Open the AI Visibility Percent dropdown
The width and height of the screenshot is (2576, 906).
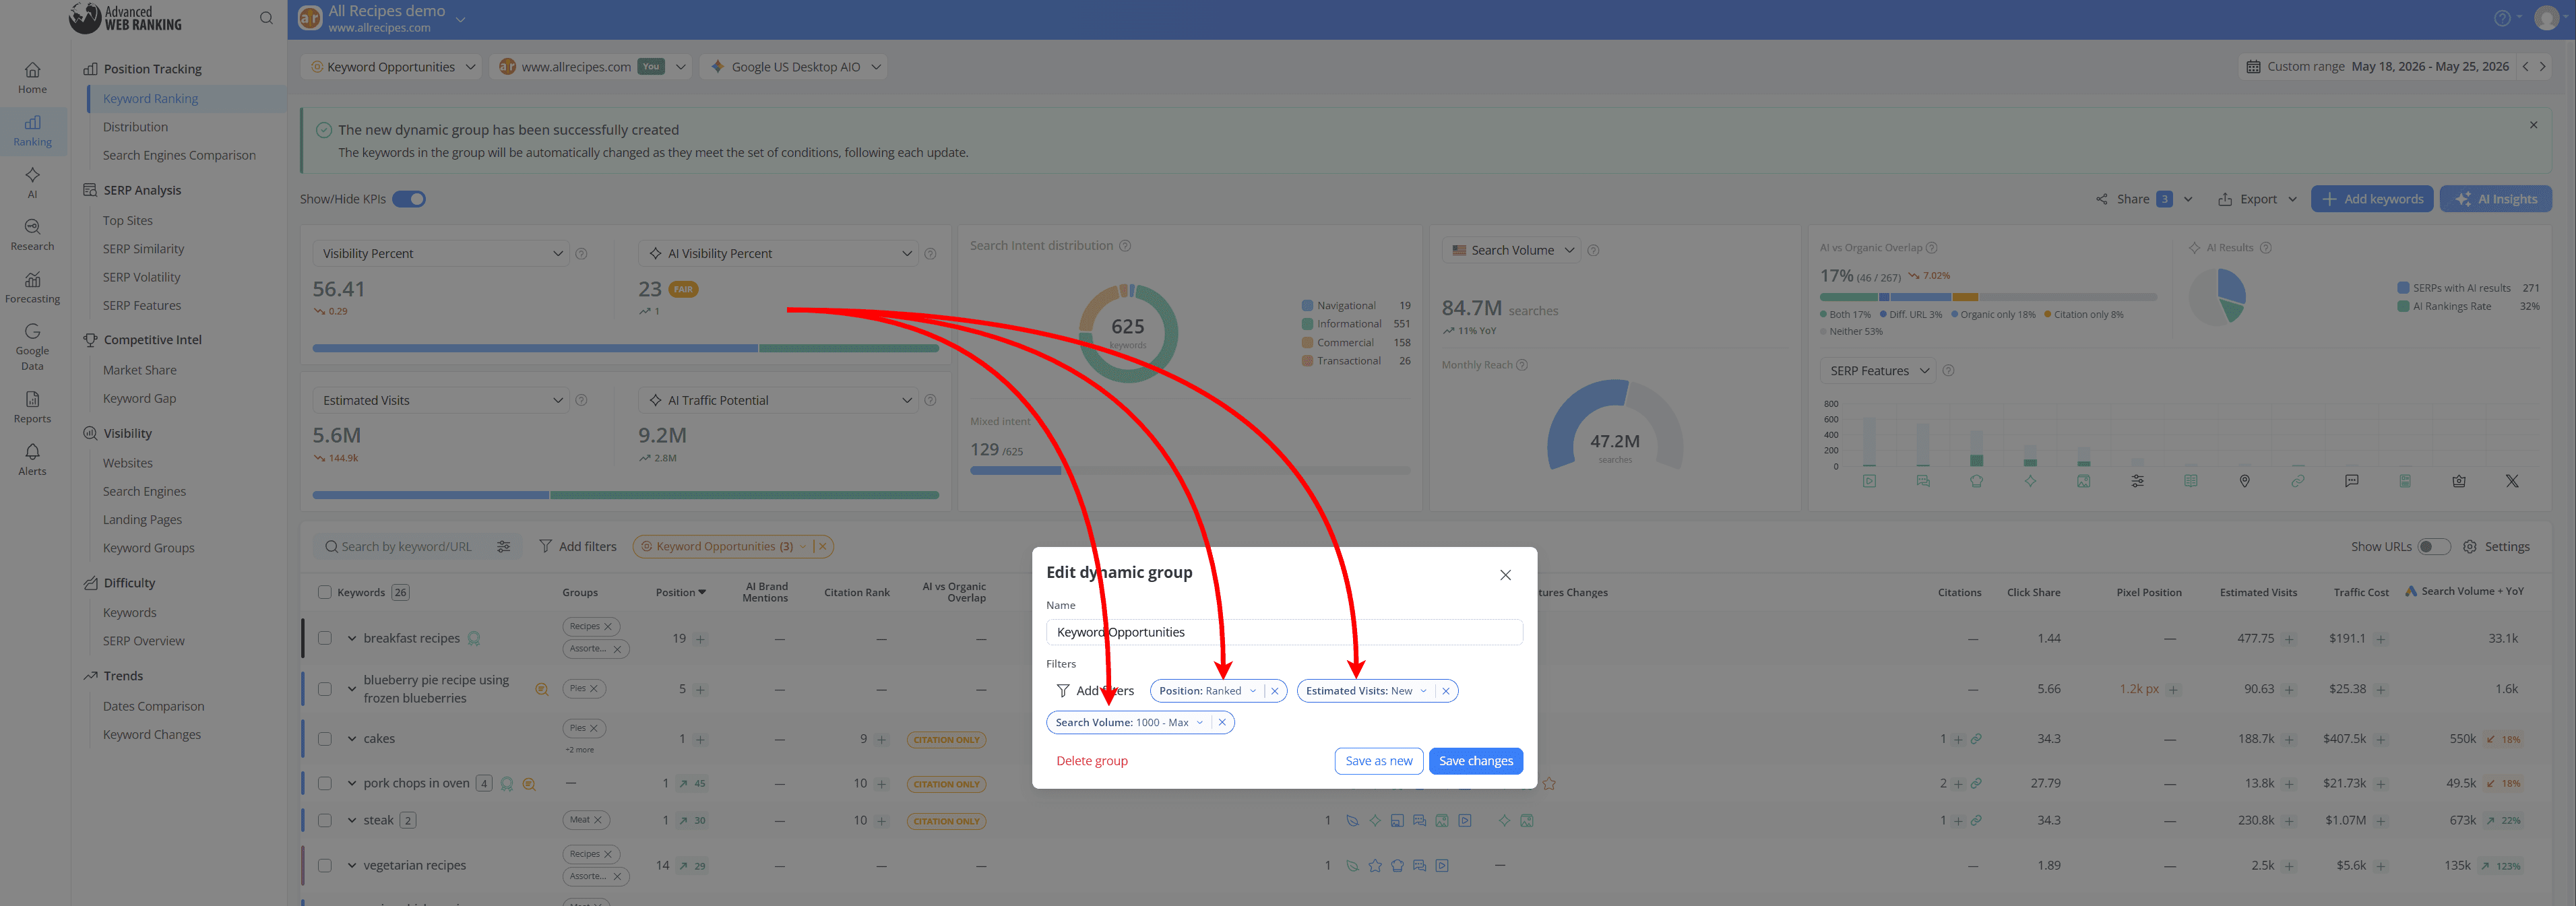click(778, 254)
